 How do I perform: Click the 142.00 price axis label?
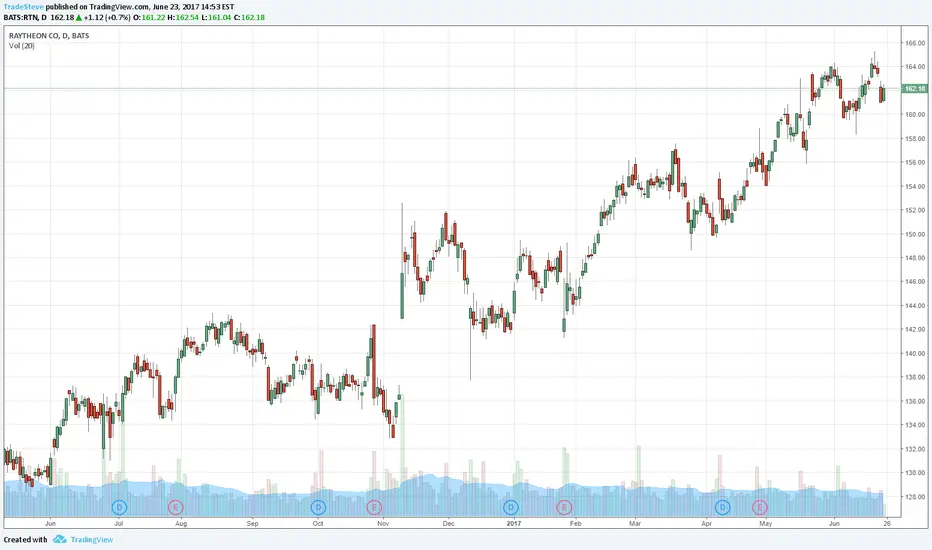[x=915, y=329]
